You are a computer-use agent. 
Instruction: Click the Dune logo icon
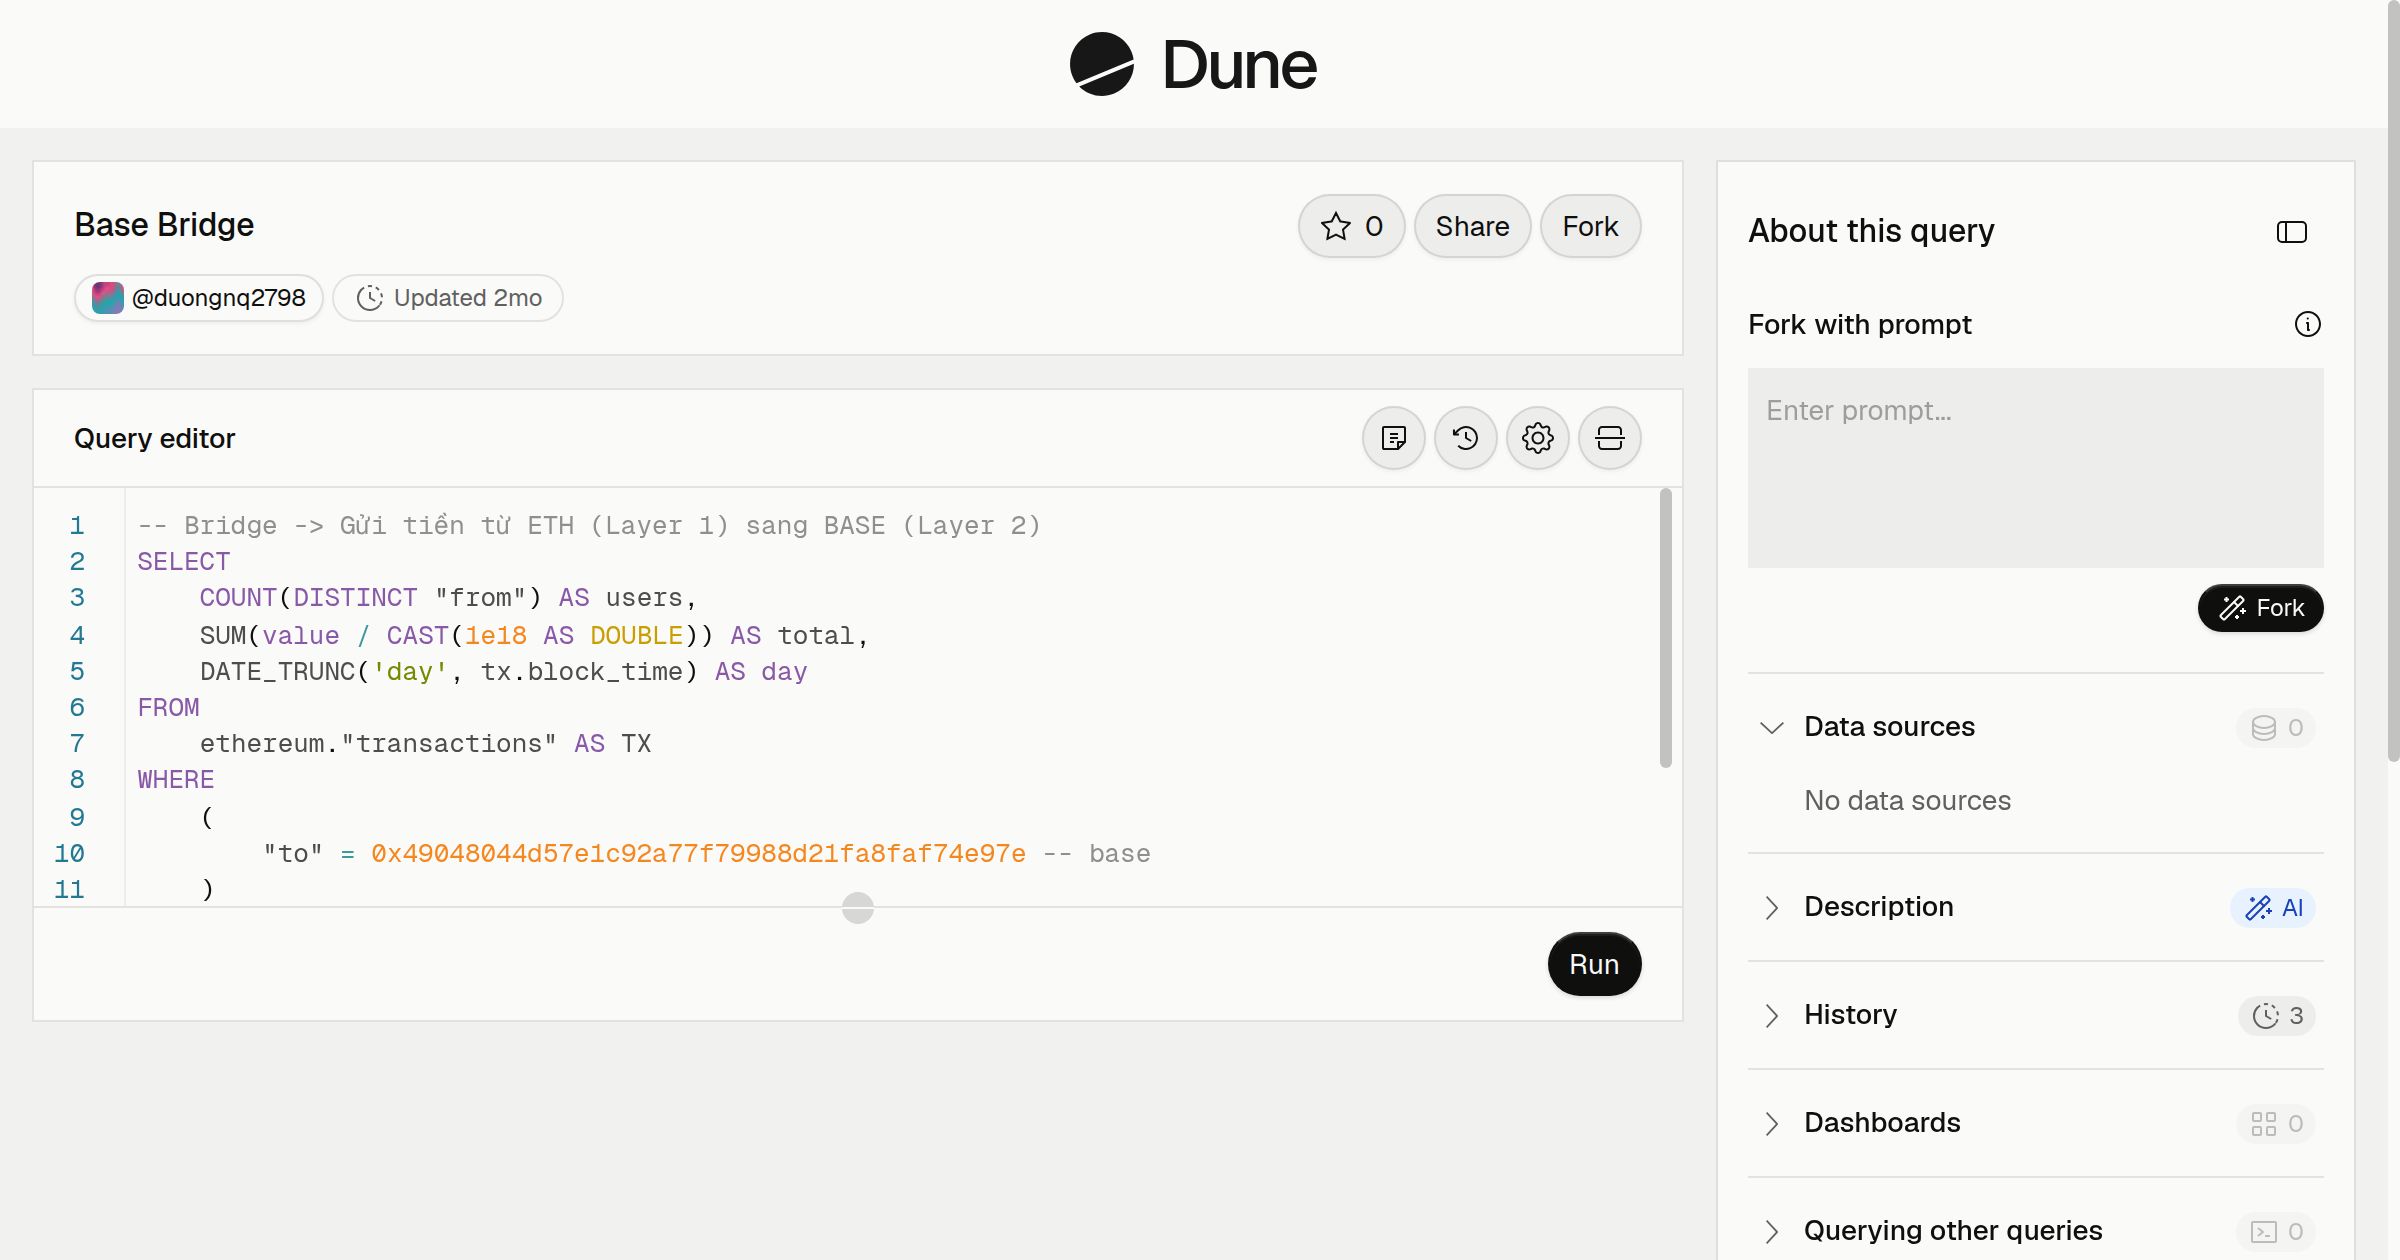[1101, 64]
